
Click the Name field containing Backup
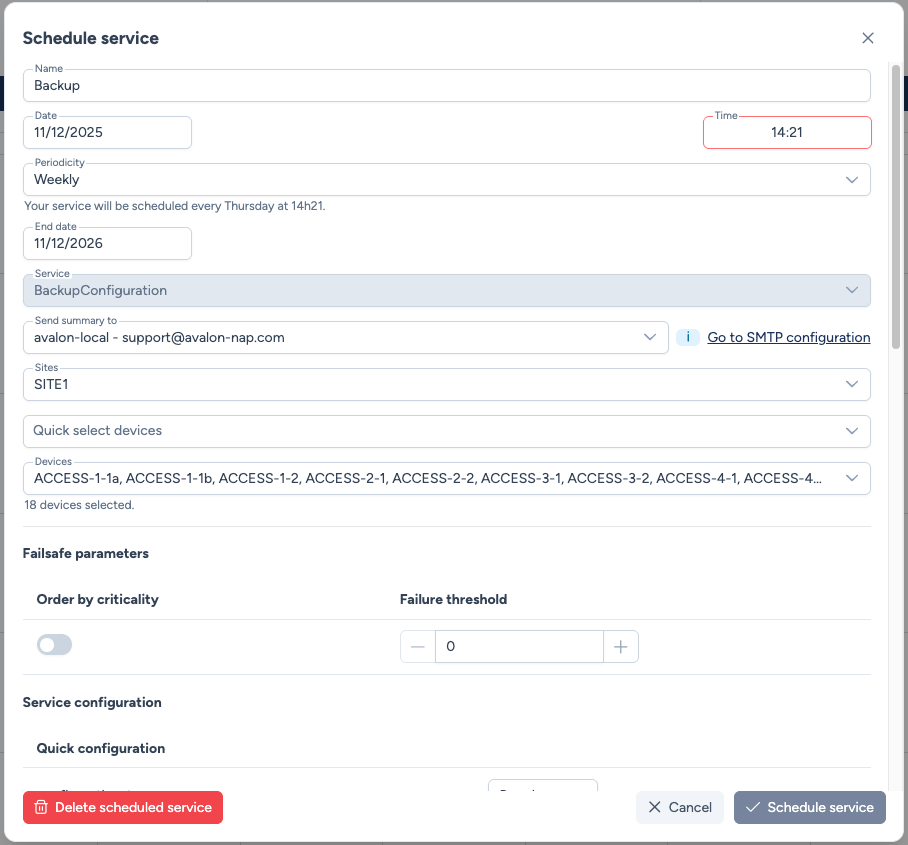446,86
